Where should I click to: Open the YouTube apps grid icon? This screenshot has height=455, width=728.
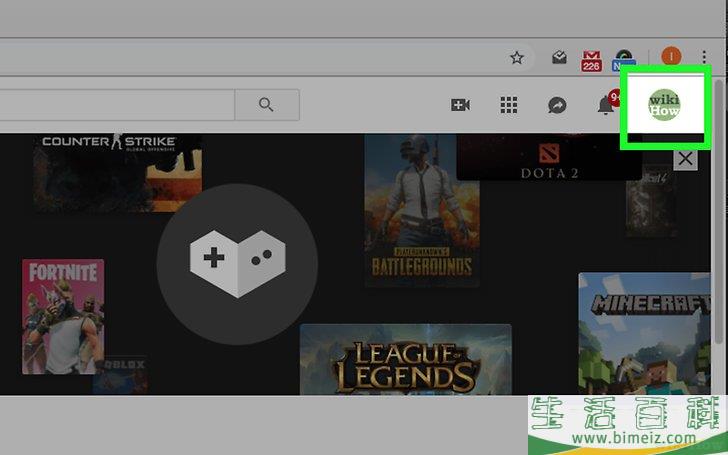point(509,105)
